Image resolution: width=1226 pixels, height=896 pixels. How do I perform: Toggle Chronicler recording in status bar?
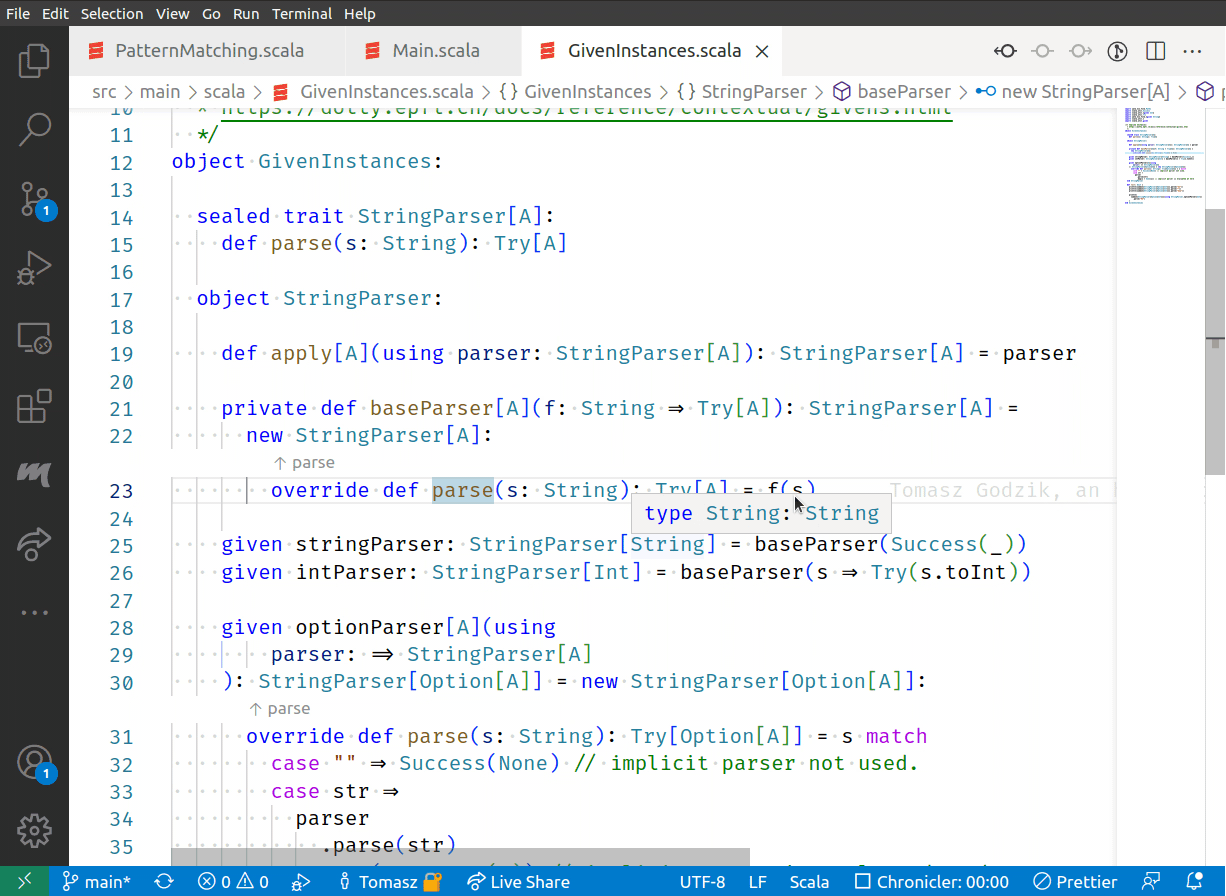(931, 881)
